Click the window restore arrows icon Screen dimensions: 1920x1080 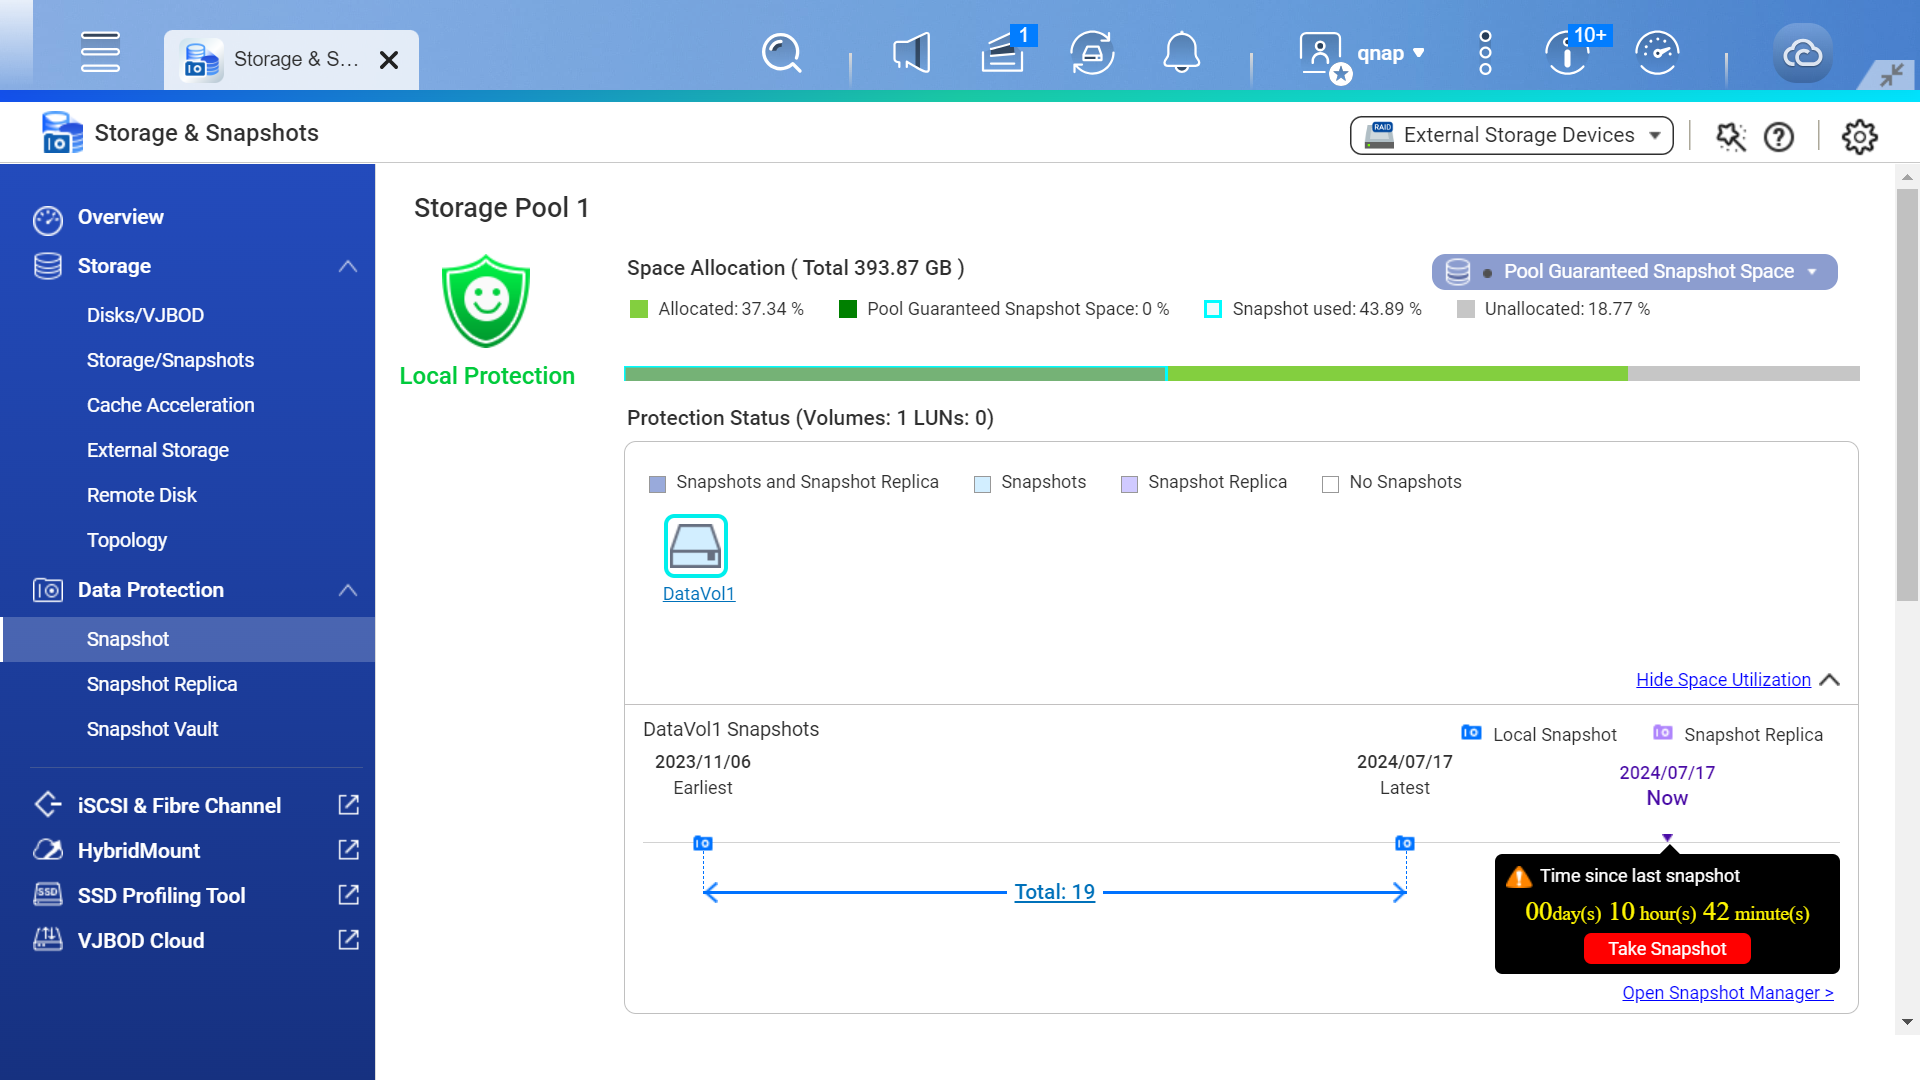tap(1891, 75)
